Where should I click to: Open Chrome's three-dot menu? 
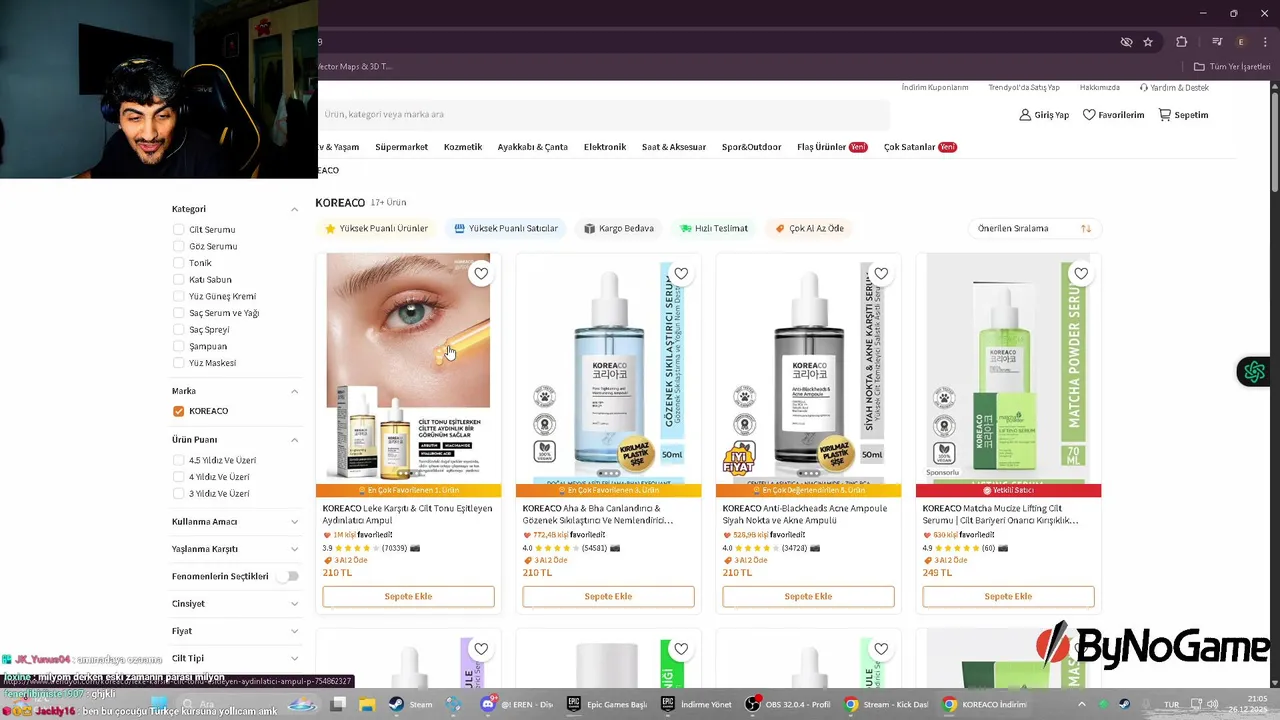click(x=1264, y=42)
